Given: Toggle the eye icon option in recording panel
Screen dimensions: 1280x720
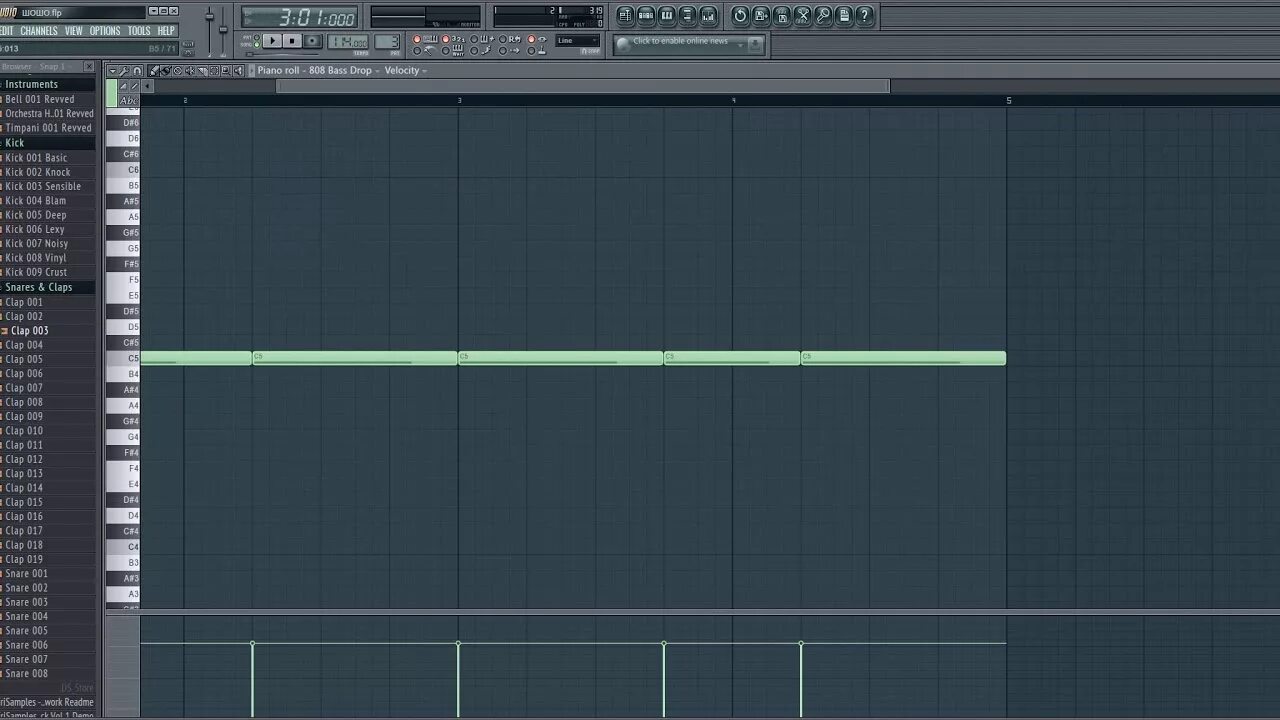Looking at the screenshot, I should 531,38.
